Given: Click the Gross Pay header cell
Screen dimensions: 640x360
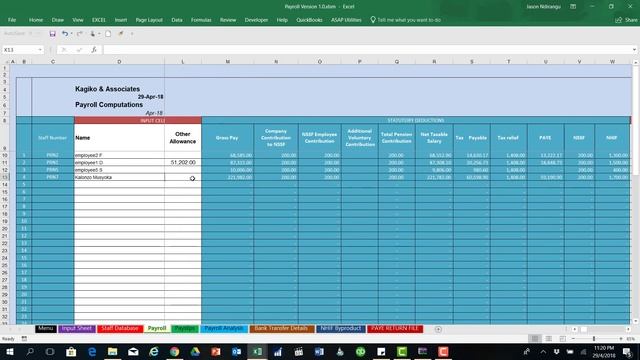Looking at the screenshot, I should click(x=227, y=138).
